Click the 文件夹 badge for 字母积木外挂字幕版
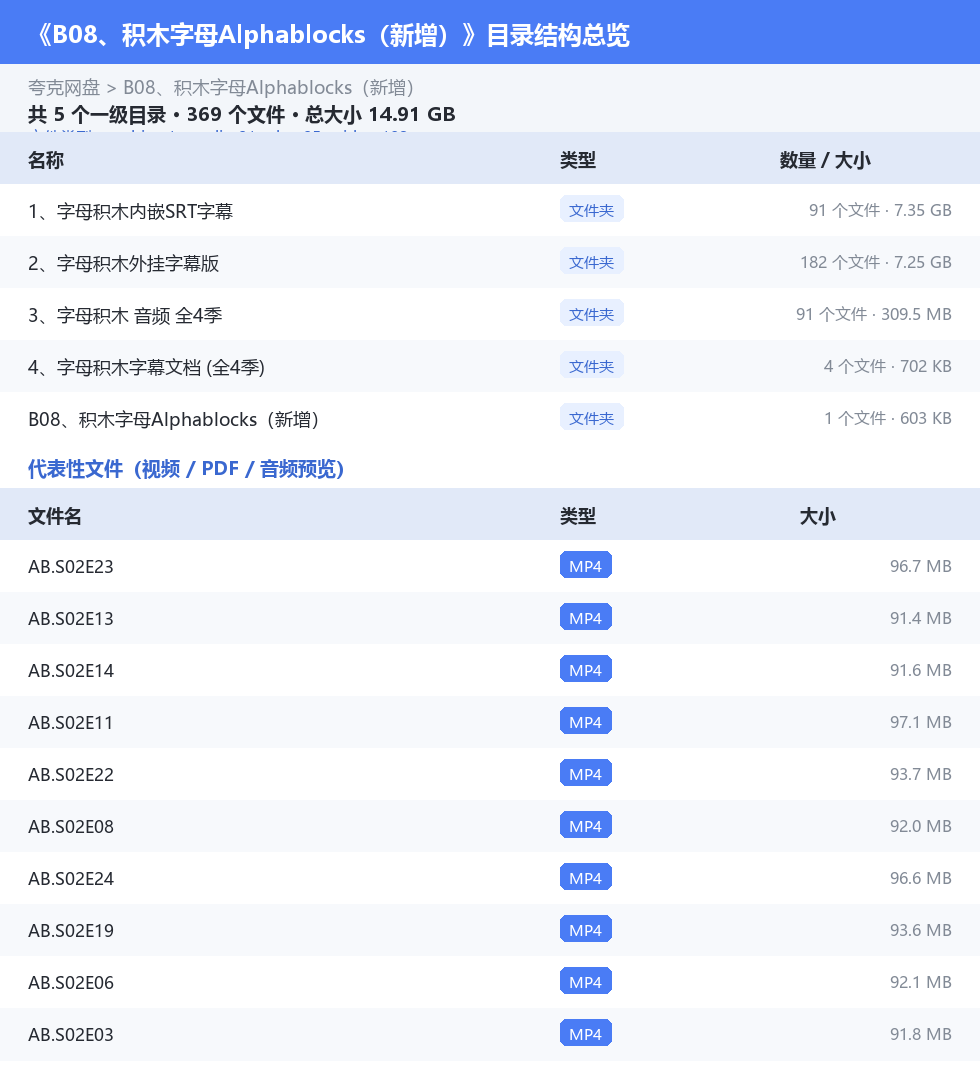980x1092 pixels. click(x=592, y=262)
